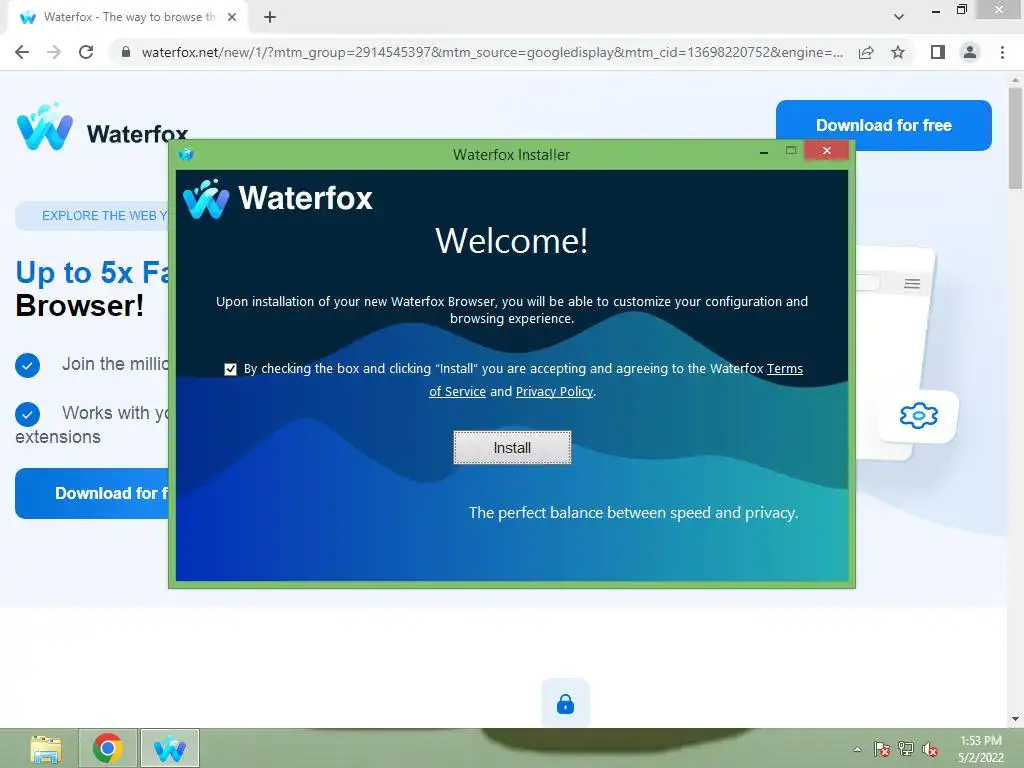This screenshot has width=1024, height=768.
Task: Click the top-right Download for free button
Action: [884, 125]
